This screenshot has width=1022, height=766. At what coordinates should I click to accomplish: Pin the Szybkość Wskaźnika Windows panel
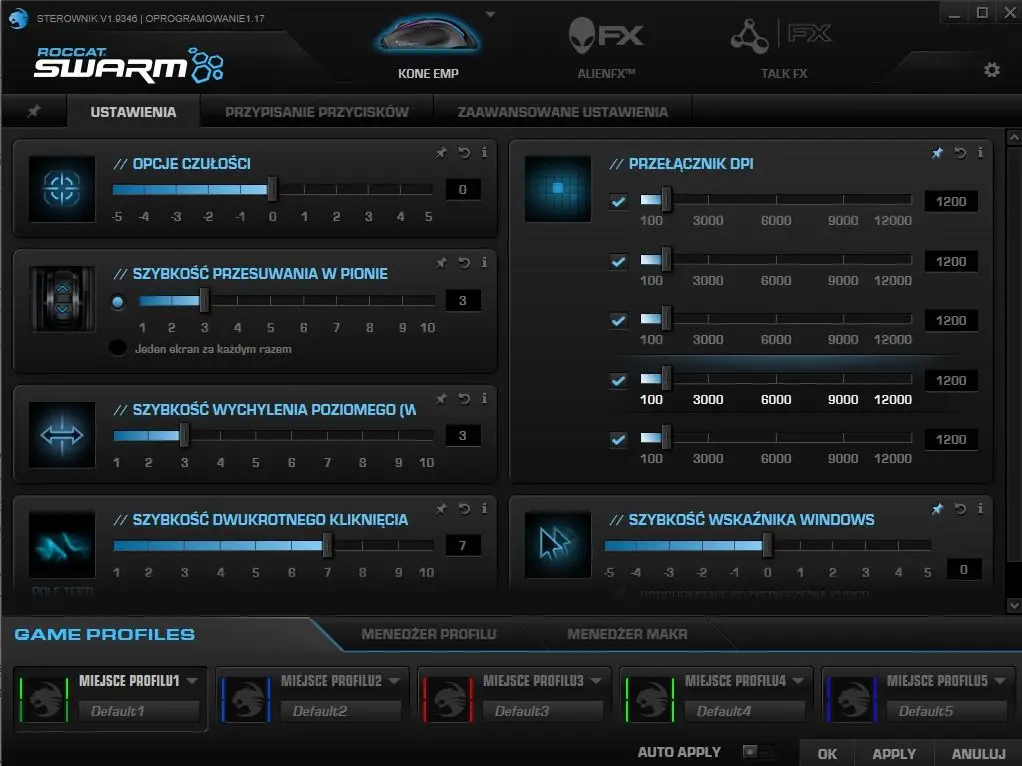click(x=937, y=509)
